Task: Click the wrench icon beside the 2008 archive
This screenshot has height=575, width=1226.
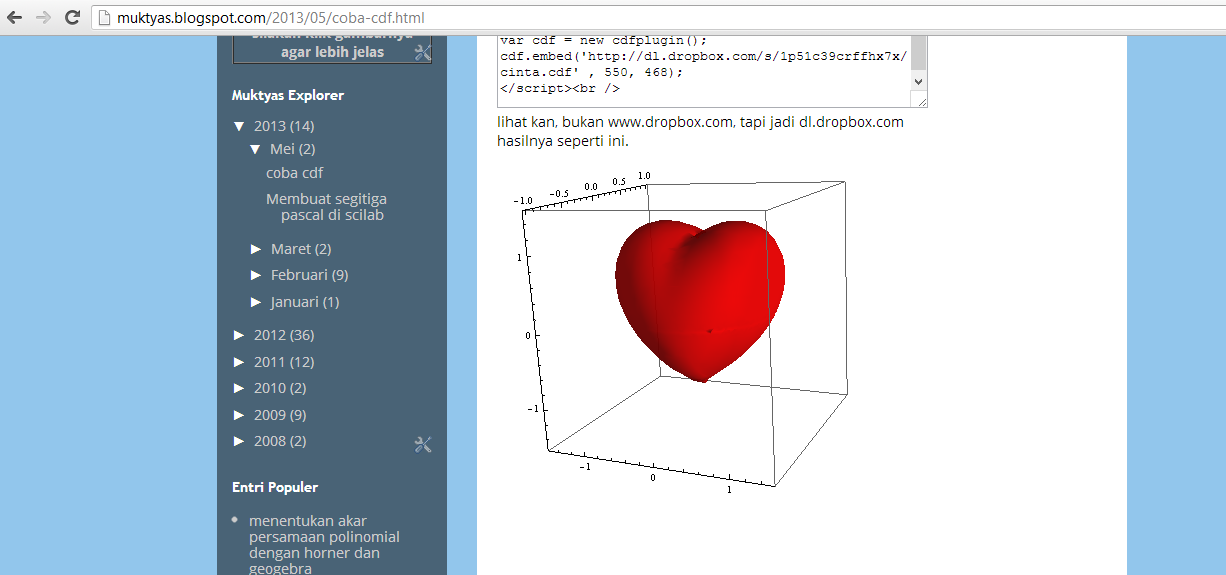Action: tap(422, 444)
